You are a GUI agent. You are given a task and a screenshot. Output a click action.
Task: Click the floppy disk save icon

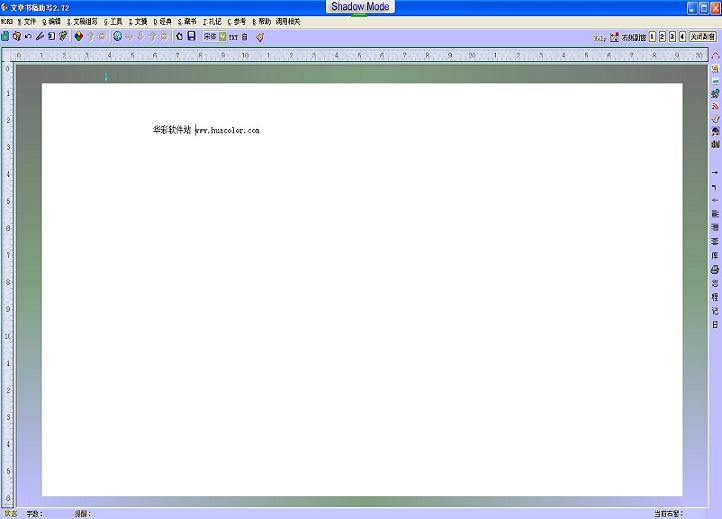191,36
